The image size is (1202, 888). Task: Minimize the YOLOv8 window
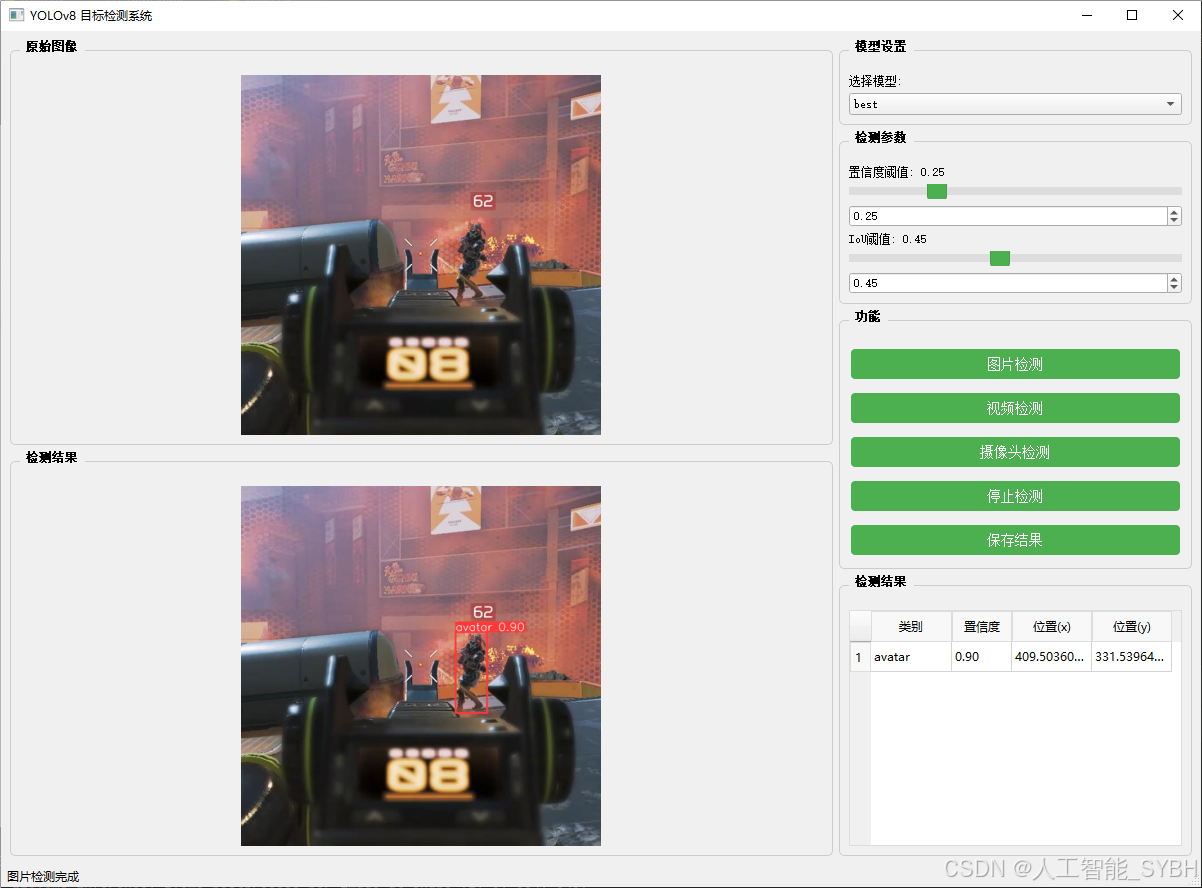tap(1086, 15)
